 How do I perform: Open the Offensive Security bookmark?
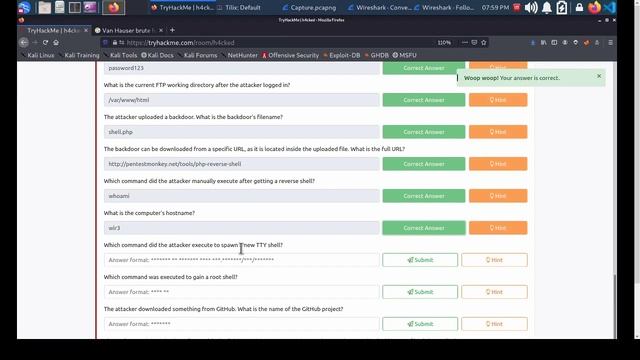pyautogui.click(x=290, y=55)
